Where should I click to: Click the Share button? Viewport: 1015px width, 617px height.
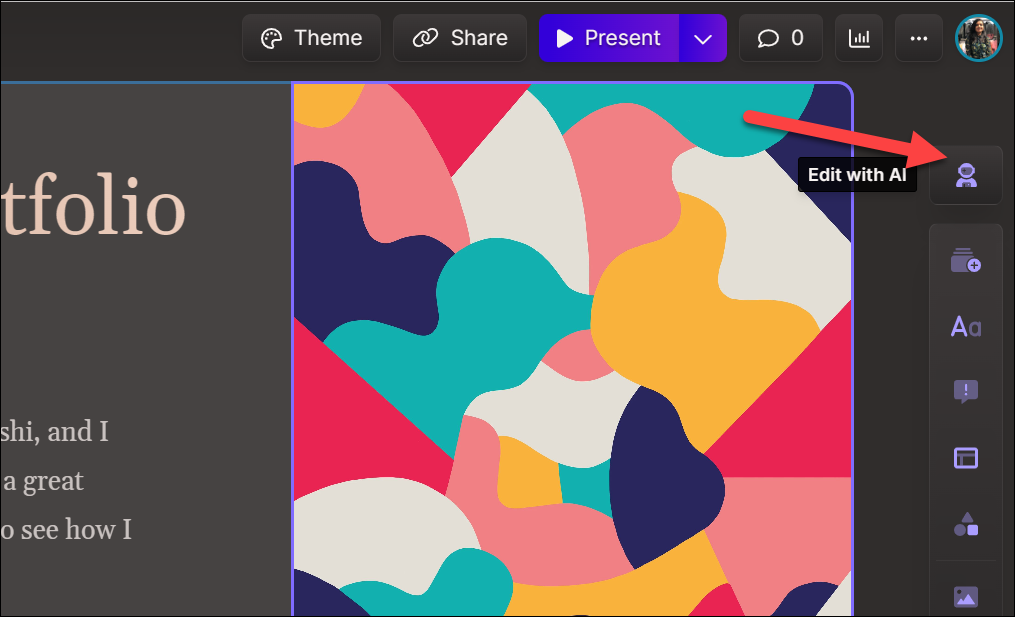point(460,39)
